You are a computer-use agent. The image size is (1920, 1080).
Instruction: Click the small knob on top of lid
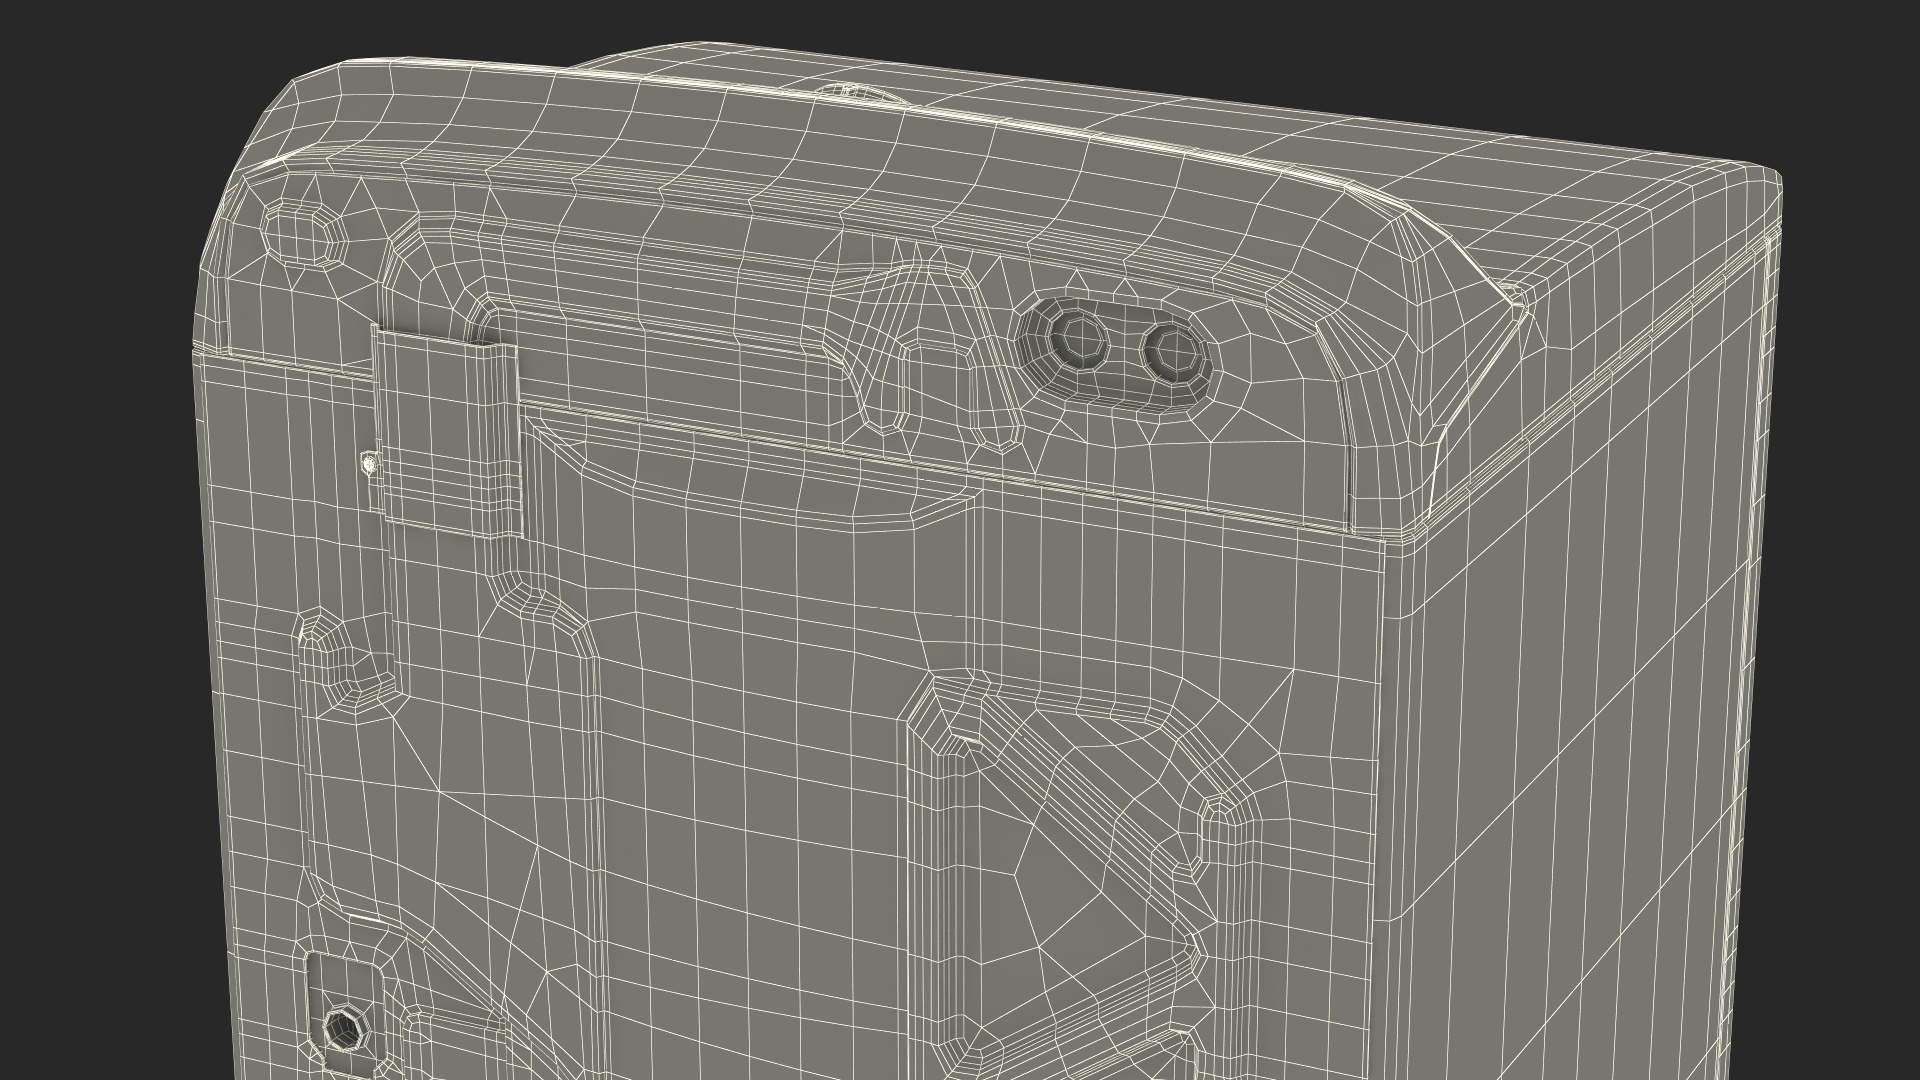[x=853, y=91]
